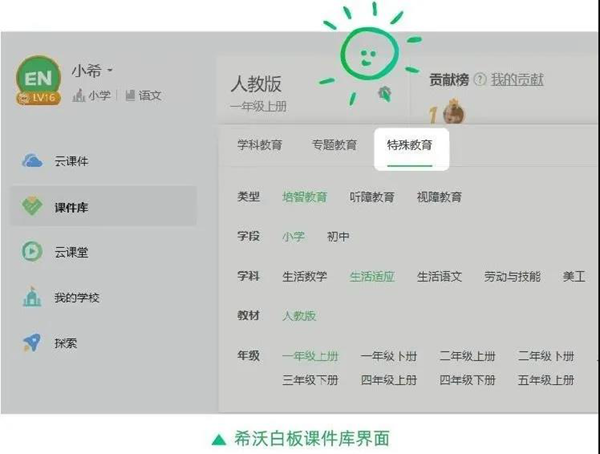Select 生活语文 subject filter
This screenshot has height=454, width=600.
coord(439,277)
